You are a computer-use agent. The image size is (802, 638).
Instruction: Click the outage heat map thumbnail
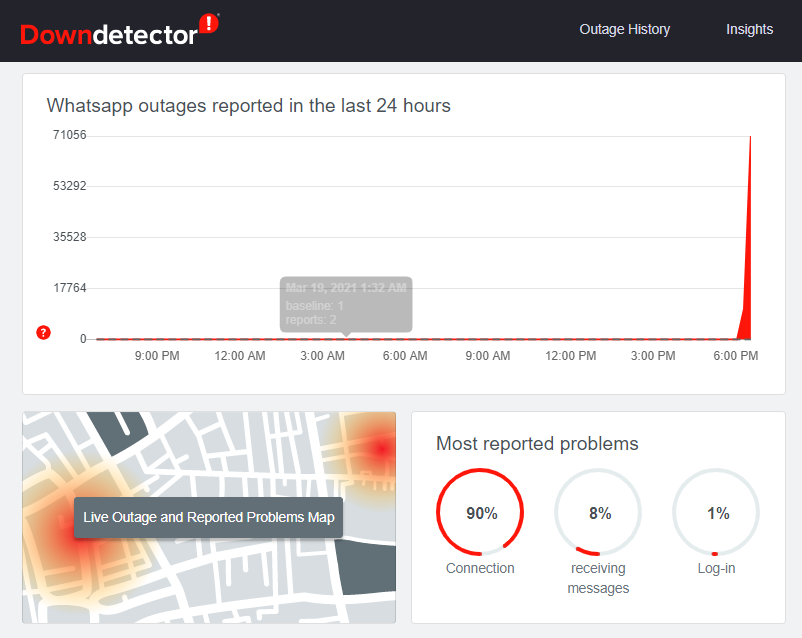209,517
